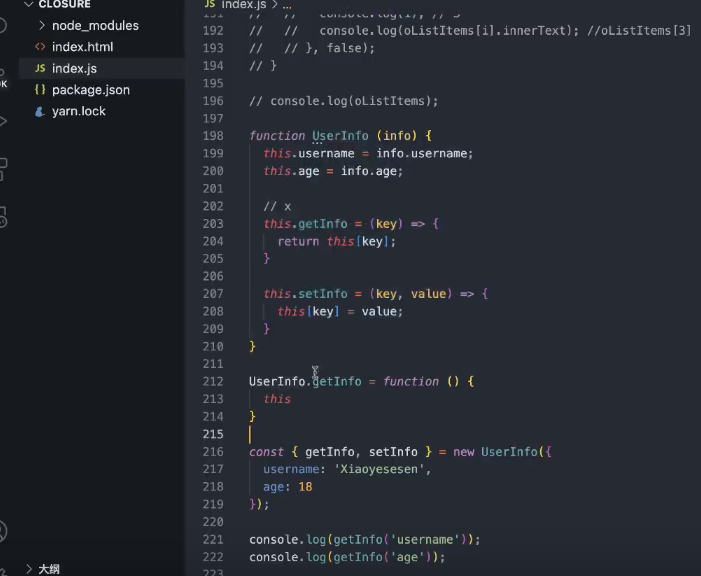Click the new keyword on line 216
Viewport: 701px width, 576px height.
coord(464,452)
